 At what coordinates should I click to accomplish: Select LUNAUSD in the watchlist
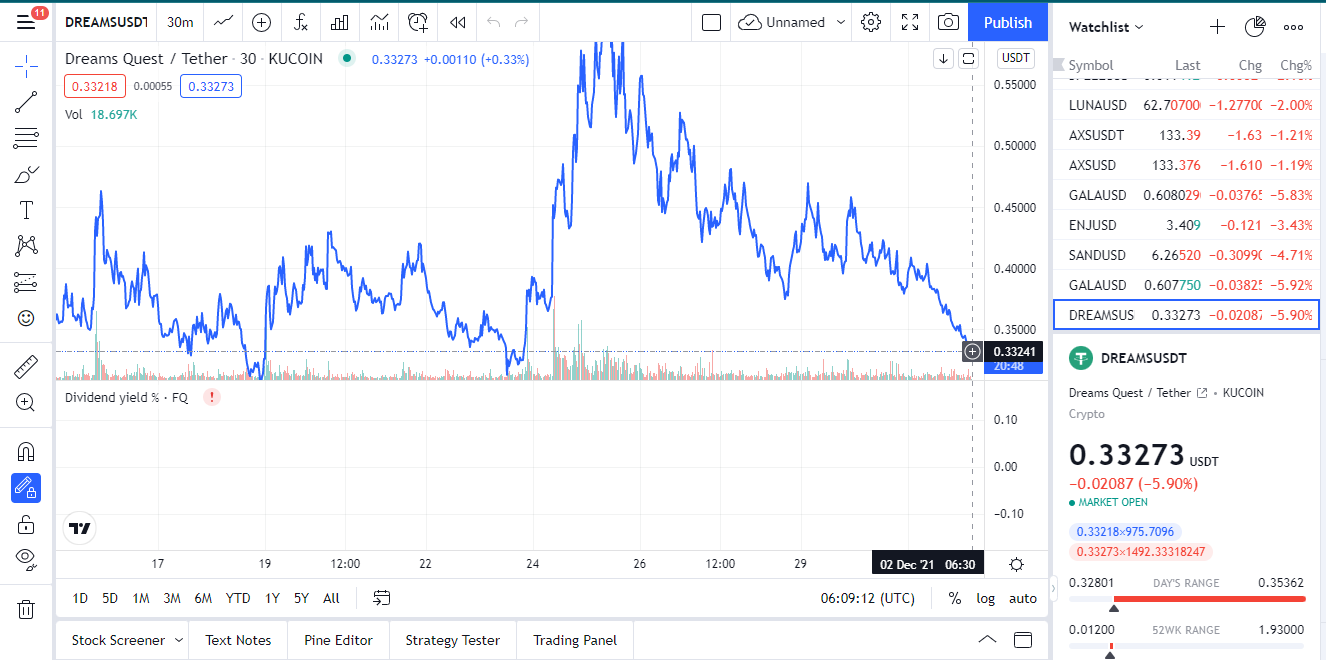pyautogui.click(x=1187, y=105)
